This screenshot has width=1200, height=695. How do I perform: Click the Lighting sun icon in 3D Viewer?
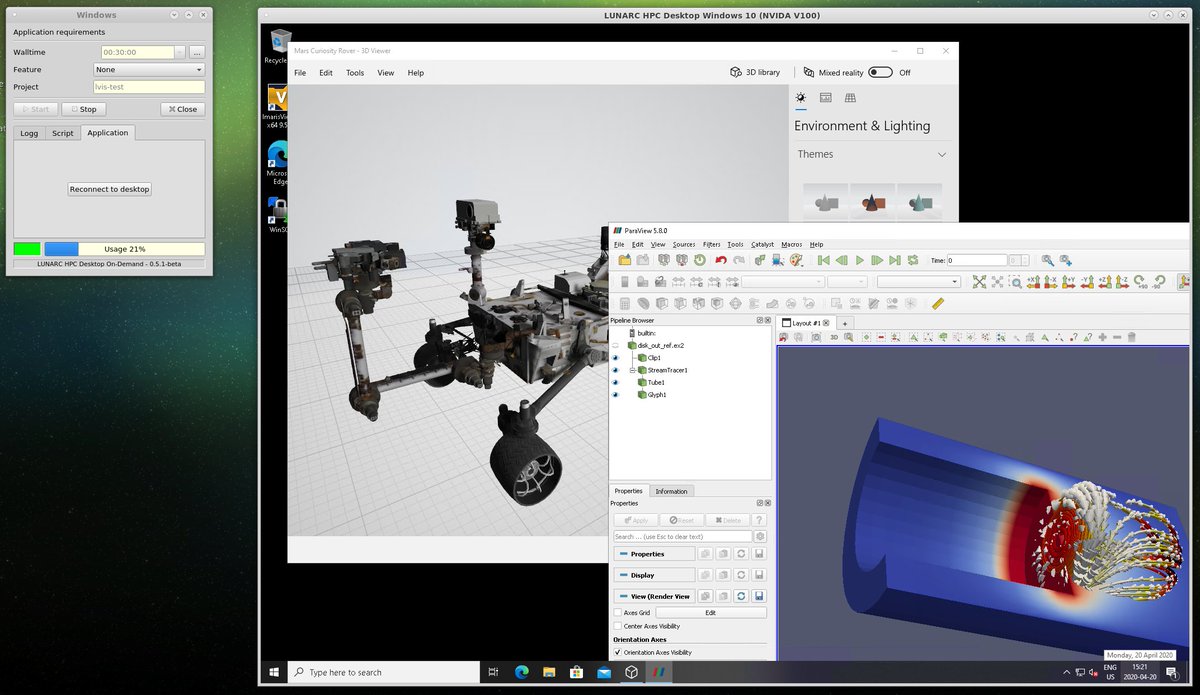pyautogui.click(x=800, y=97)
